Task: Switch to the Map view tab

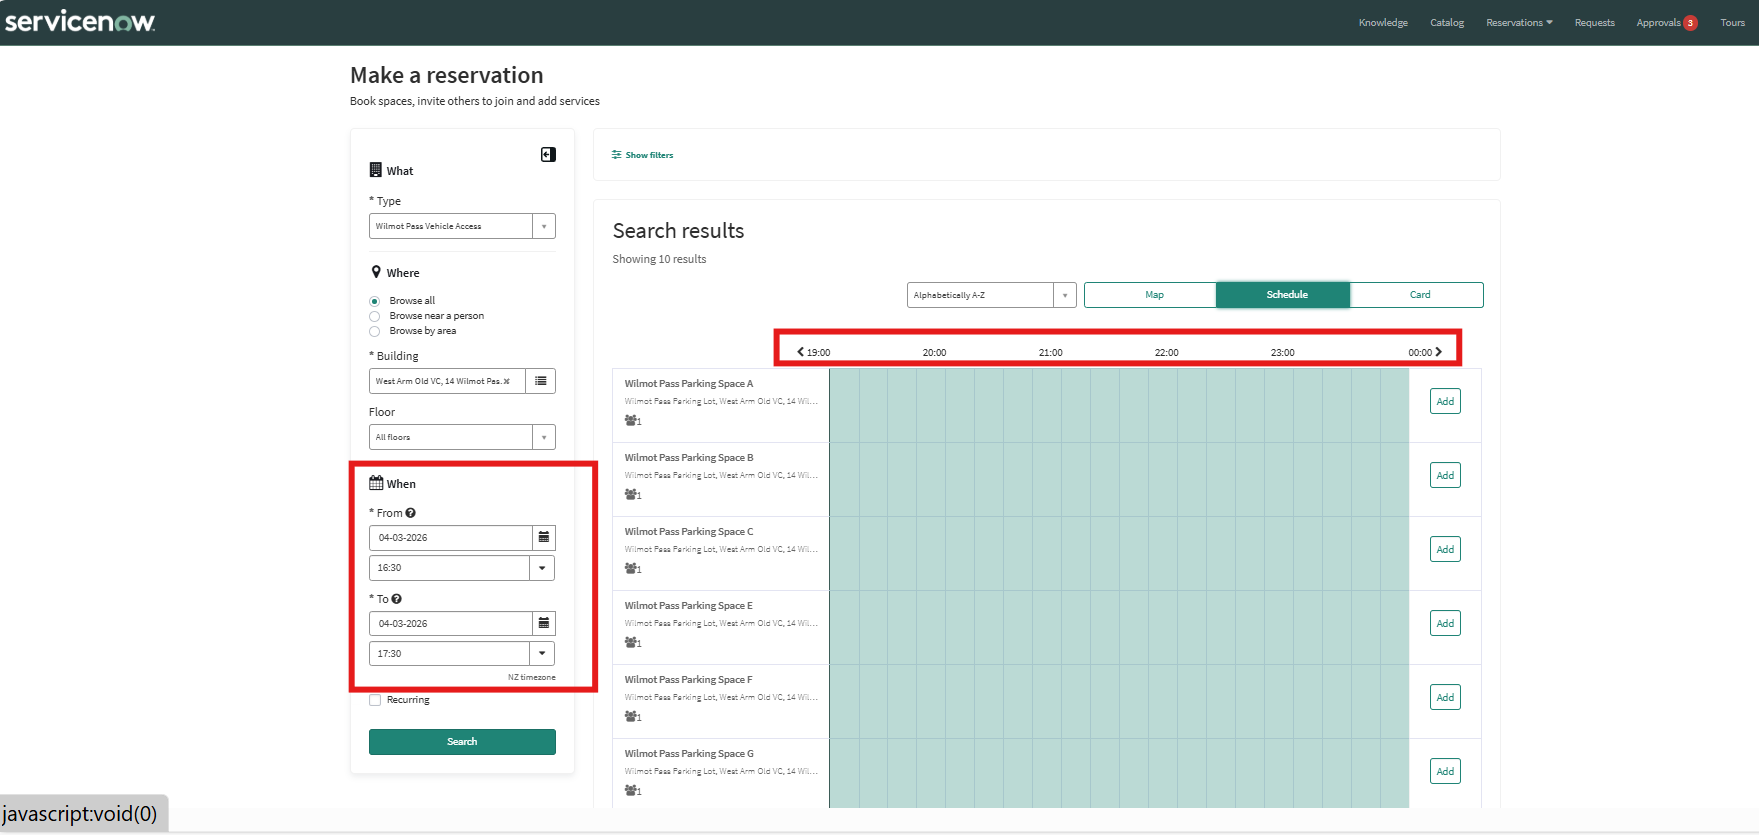Action: click(1154, 295)
